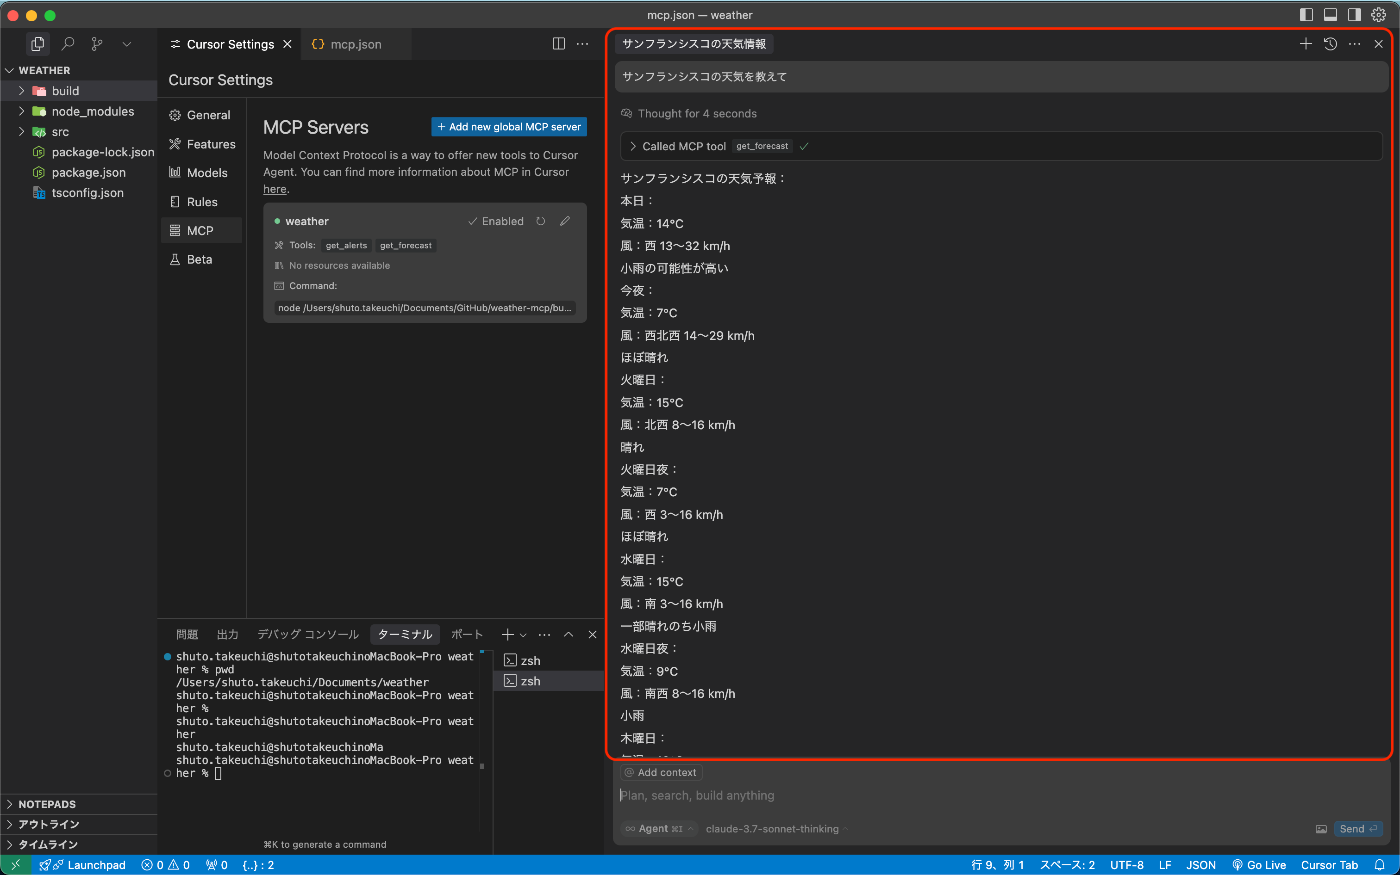This screenshot has width=1400, height=875.
Task: Send the chat message
Action: click(x=1358, y=829)
